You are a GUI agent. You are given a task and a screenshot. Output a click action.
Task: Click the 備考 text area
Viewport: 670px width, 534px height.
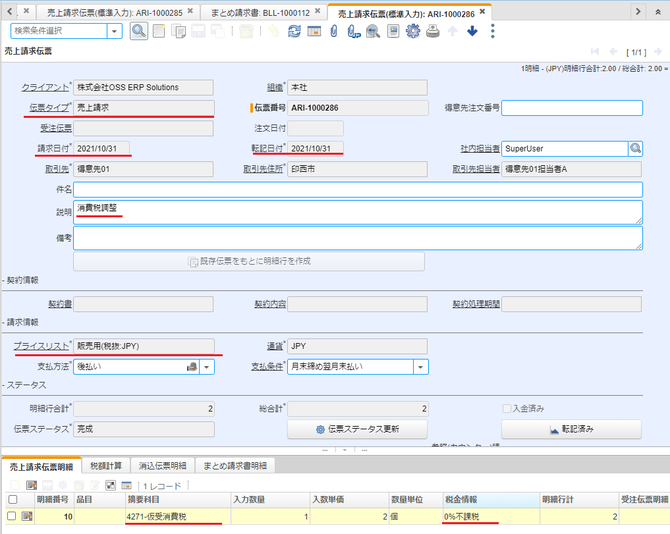coord(358,238)
